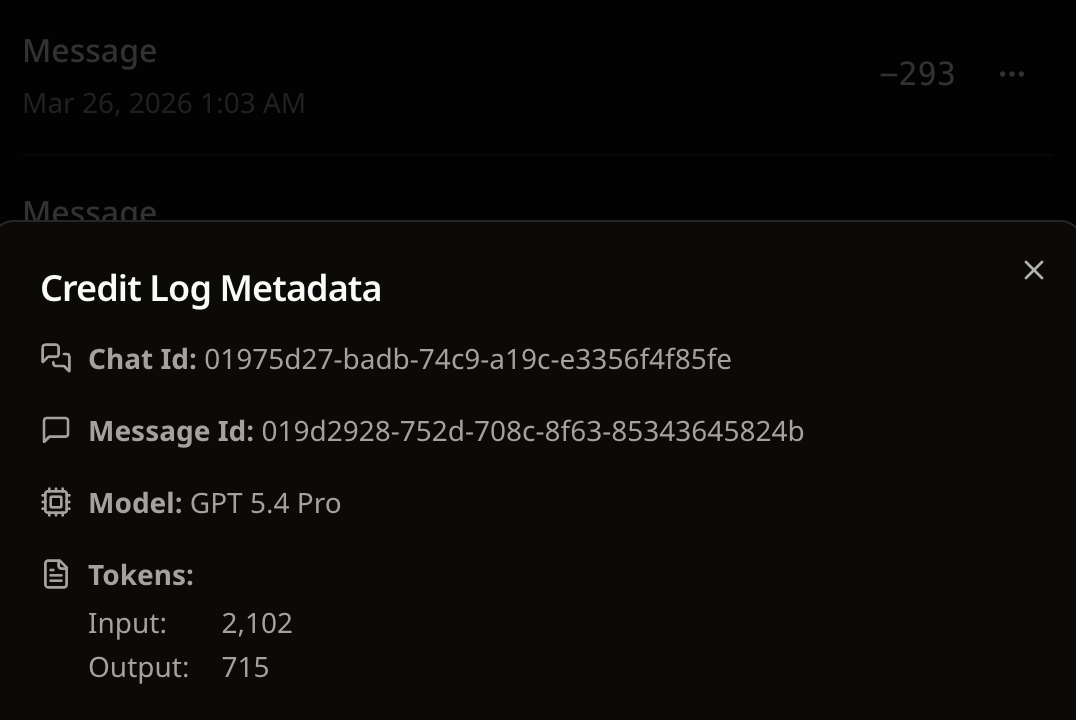Viewport: 1076px width, 720px height.
Task: Open the top Message log entry
Action: [x=90, y=51]
